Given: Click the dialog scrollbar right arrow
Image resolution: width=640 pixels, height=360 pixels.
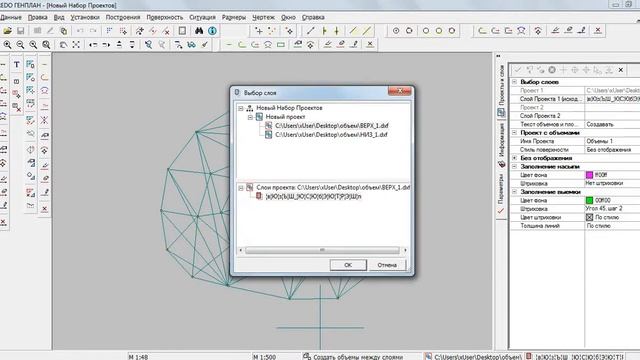Looking at the screenshot, I should [x=405, y=250].
